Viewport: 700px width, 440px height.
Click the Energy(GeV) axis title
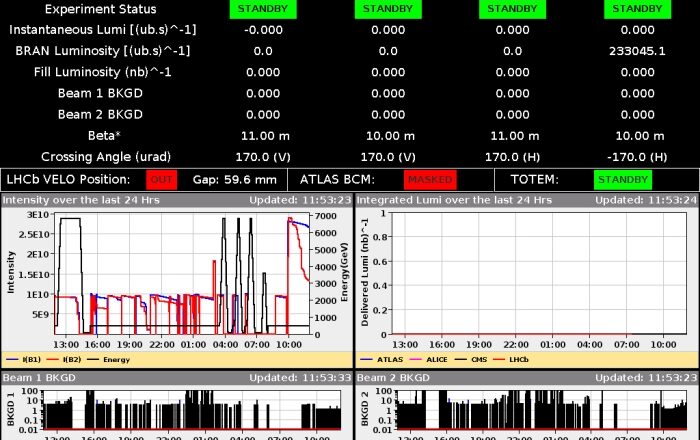[344, 272]
